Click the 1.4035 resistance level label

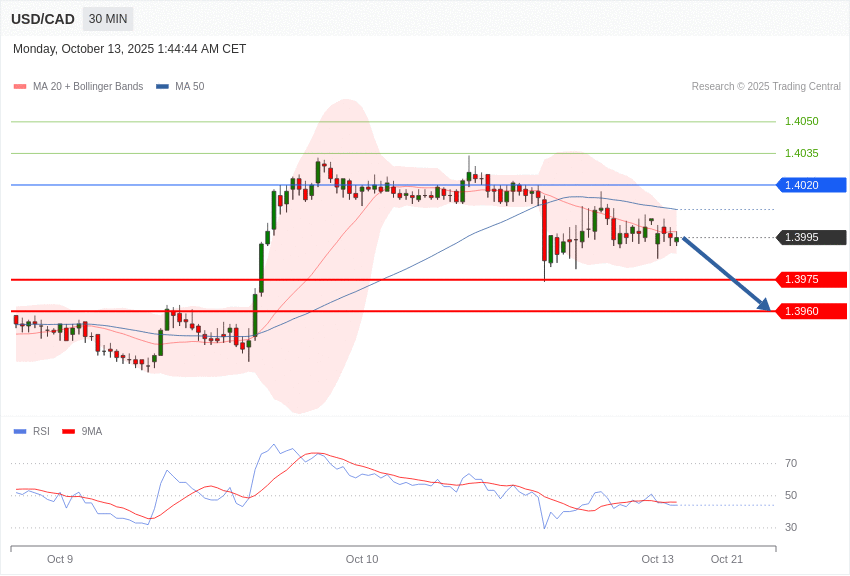[x=801, y=153]
